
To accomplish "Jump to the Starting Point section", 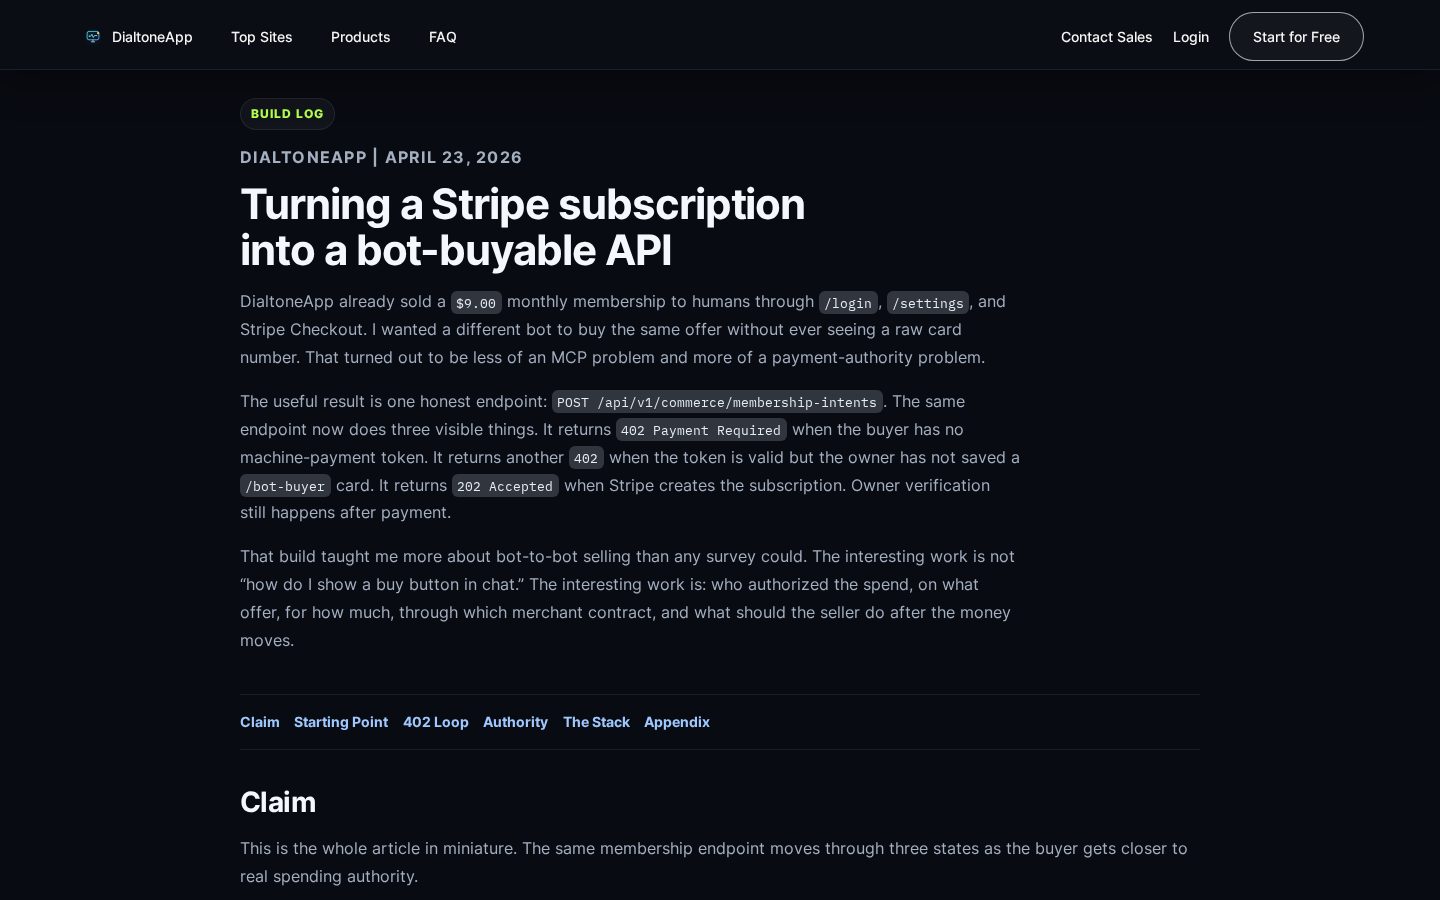I will click(x=341, y=722).
